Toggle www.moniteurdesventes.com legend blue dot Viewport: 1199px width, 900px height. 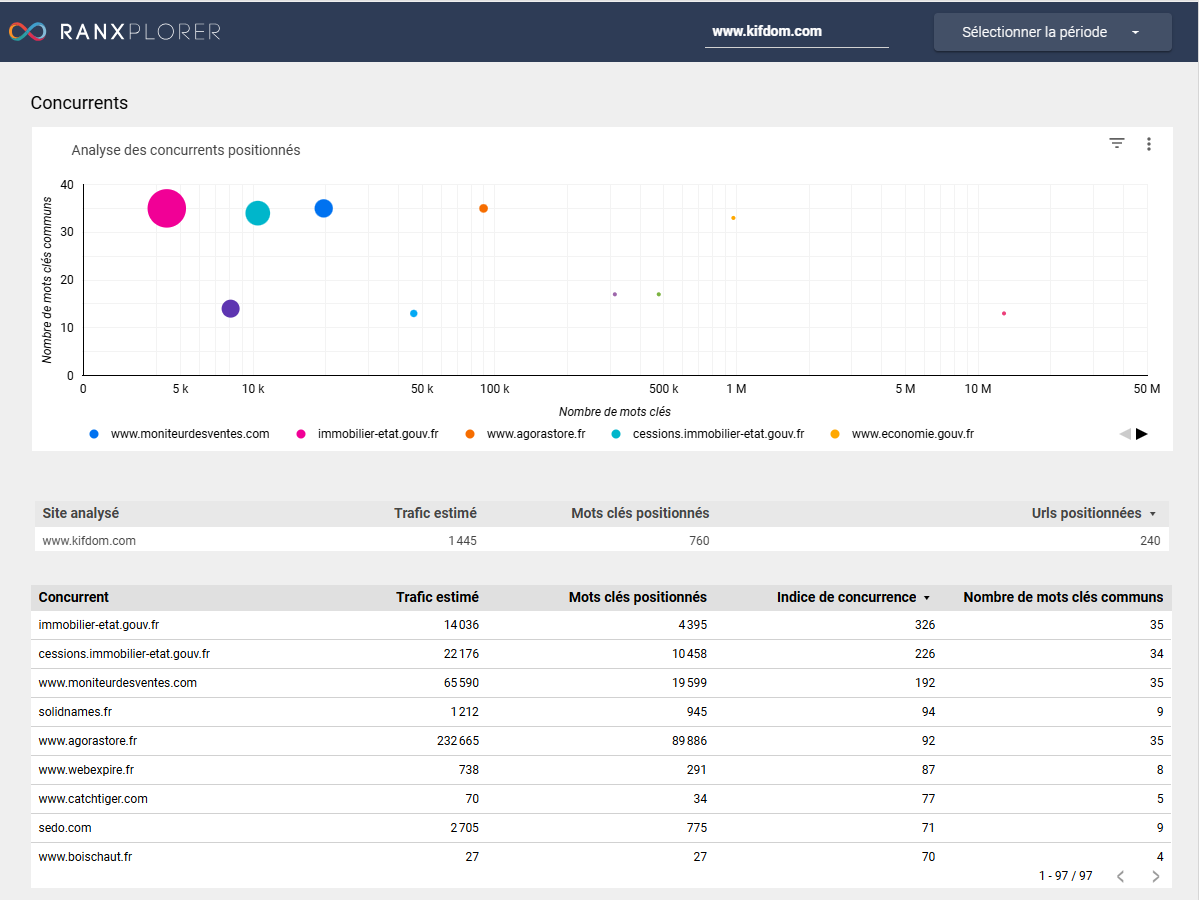[x=94, y=434]
